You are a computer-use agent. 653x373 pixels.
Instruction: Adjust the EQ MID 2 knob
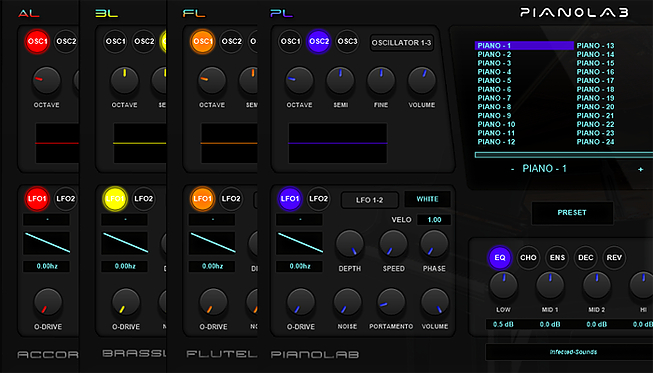click(596, 286)
